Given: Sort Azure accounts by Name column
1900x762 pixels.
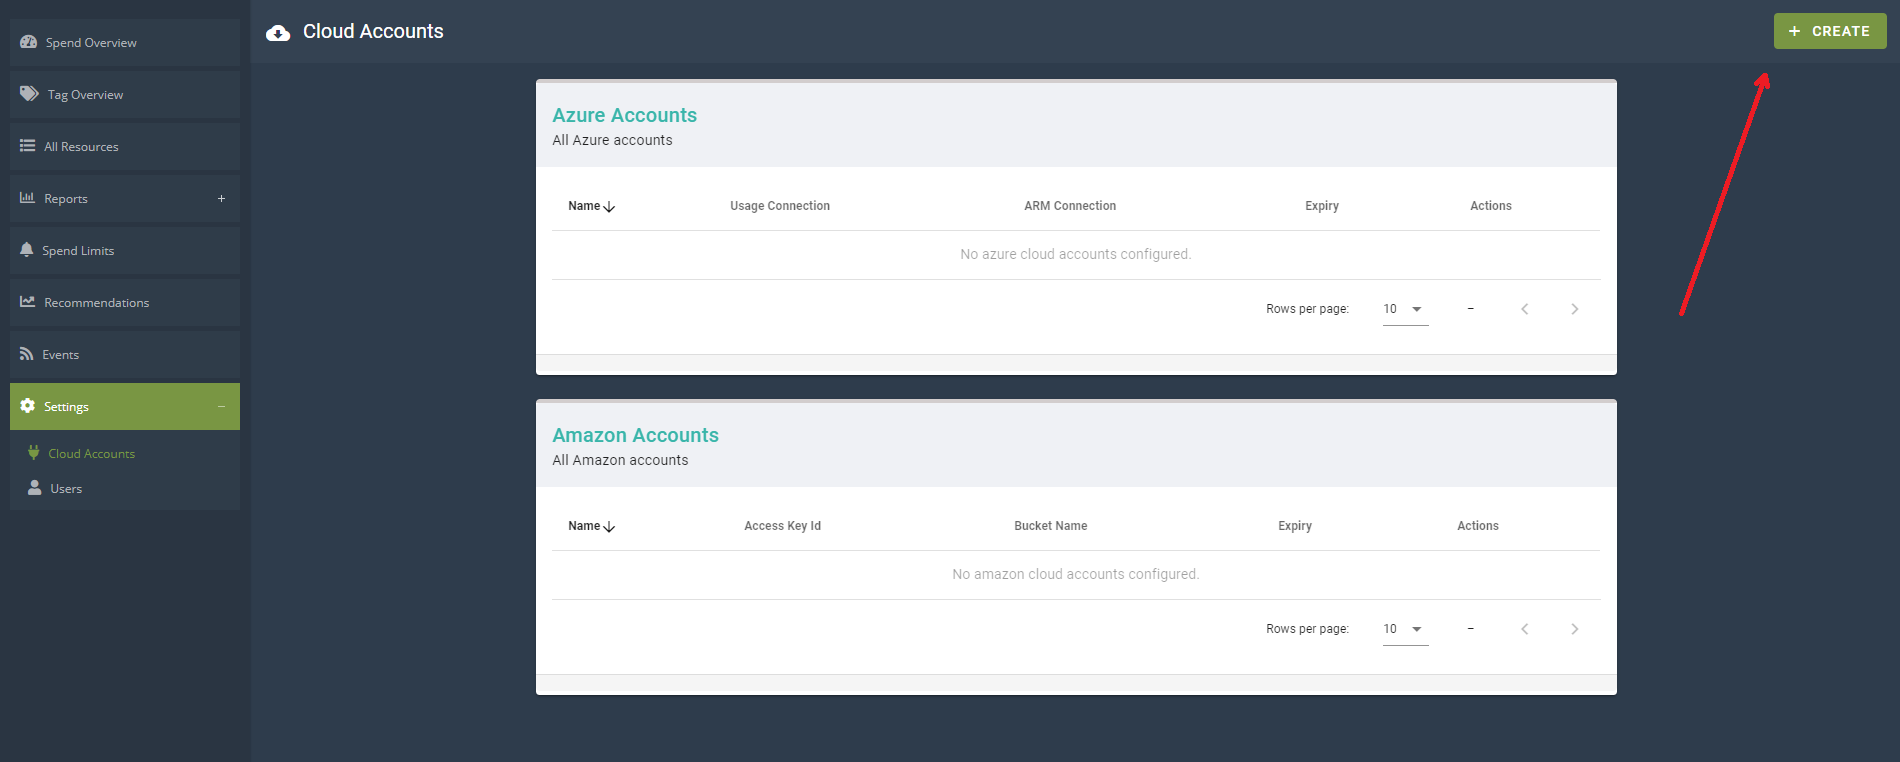Looking at the screenshot, I should [x=591, y=206].
